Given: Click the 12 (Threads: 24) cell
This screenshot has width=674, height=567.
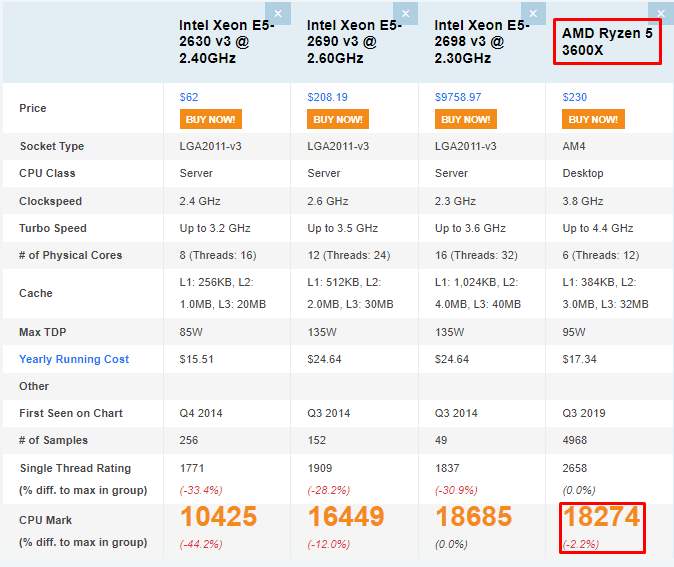Looking at the screenshot, I should (349, 255).
